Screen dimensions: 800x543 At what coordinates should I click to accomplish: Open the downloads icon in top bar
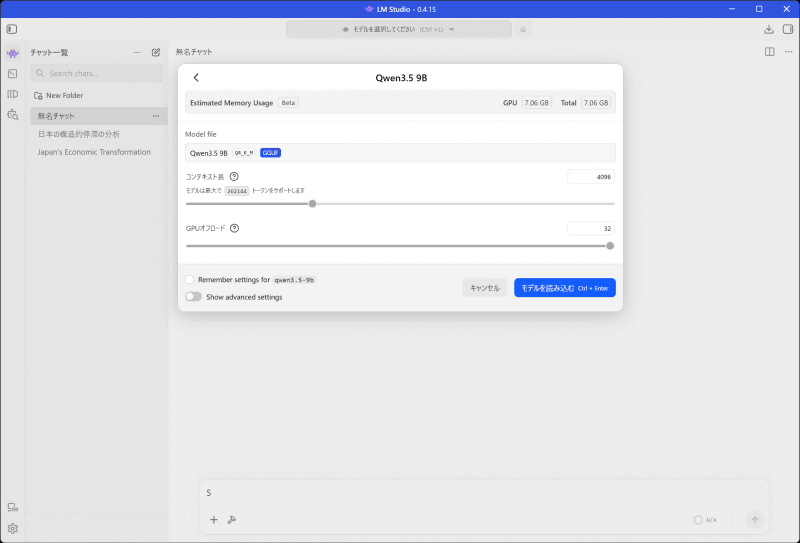point(769,30)
